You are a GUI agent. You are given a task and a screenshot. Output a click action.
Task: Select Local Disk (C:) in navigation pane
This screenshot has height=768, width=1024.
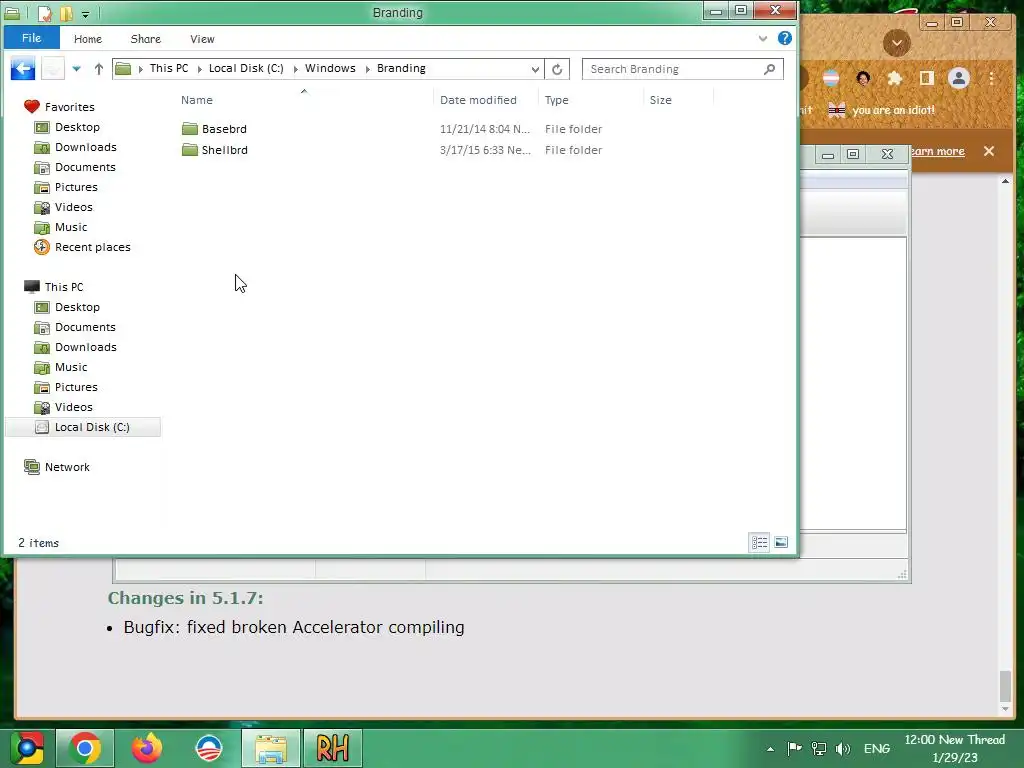tap(82, 427)
